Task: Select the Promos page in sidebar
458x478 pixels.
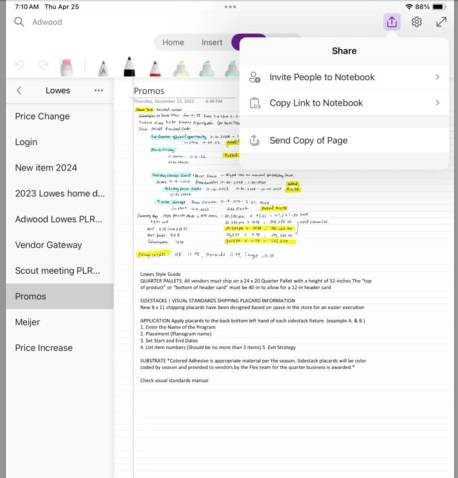Action: 60,296
